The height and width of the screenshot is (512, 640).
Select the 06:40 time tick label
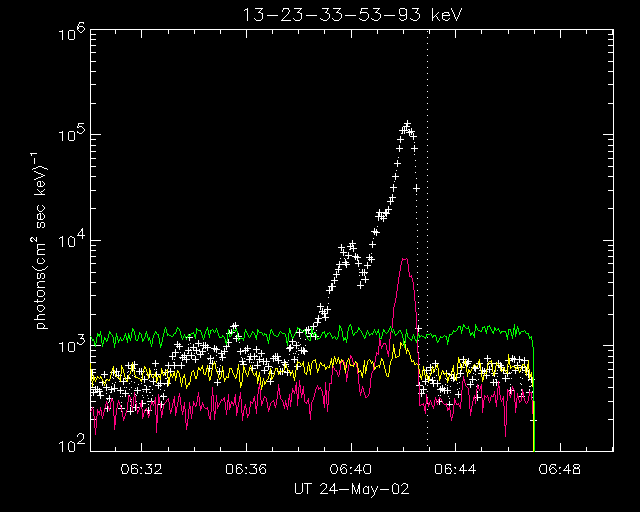pos(350,468)
